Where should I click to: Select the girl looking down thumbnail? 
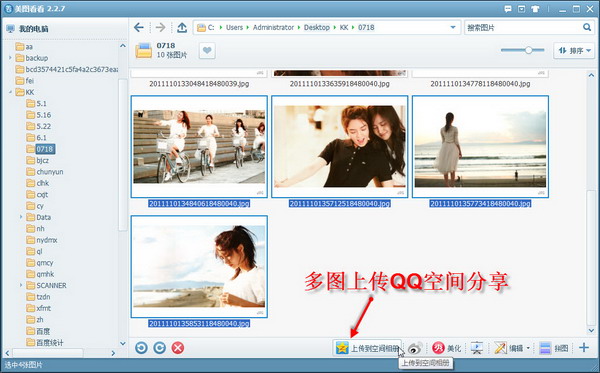[x=199, y=267]
